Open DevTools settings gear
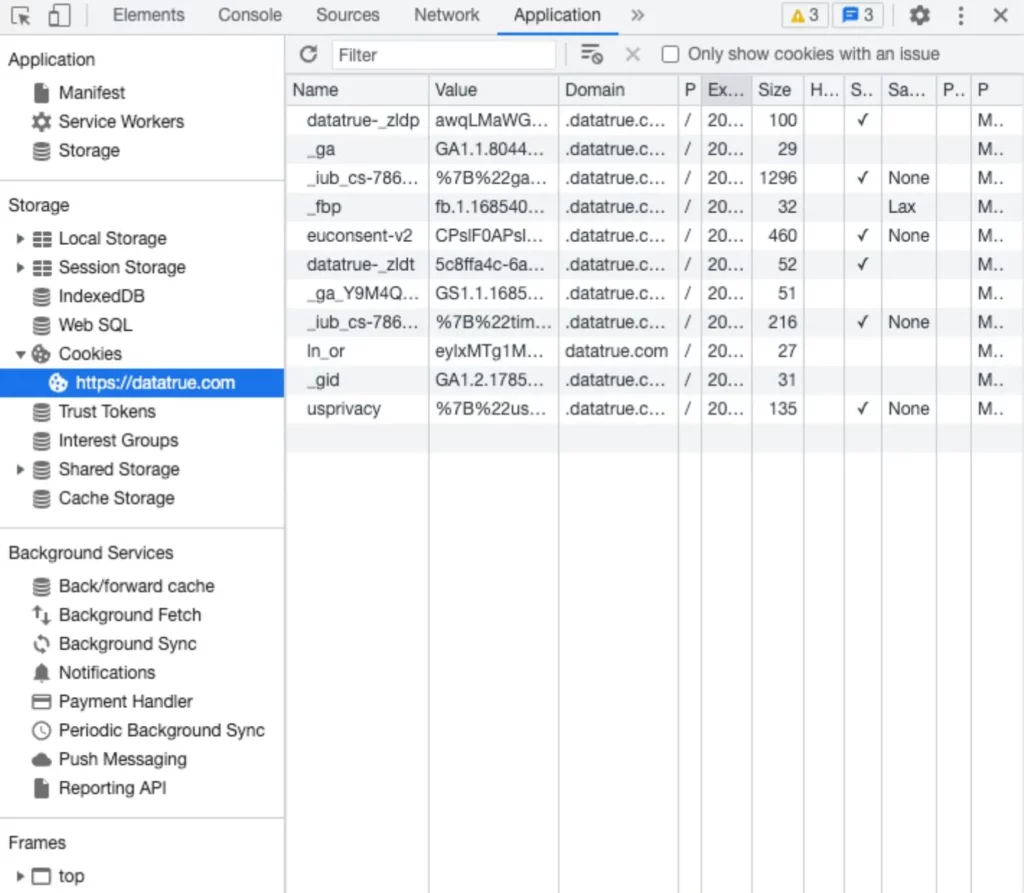The image size is (1024, 893). [919, 15]
